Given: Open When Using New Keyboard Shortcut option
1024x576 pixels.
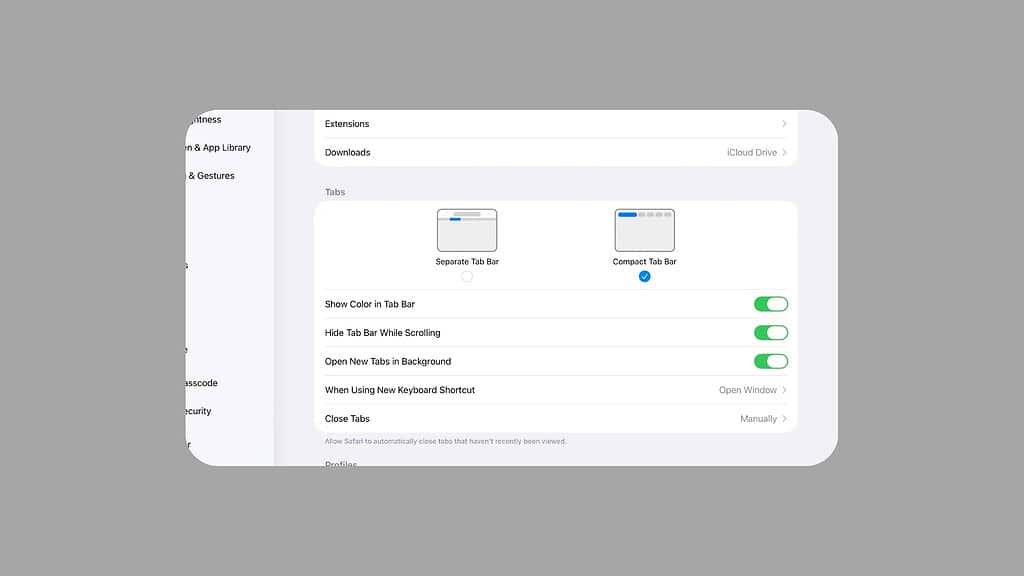Looking at the screenshot, I should pyautogui.click(x=555, y=390).
